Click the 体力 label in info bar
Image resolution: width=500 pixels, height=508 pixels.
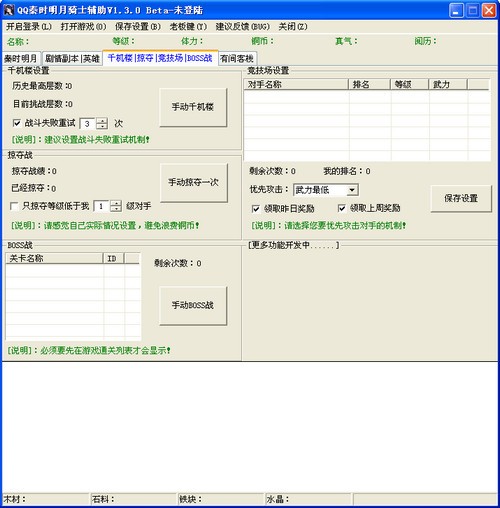tap(192, 41)
